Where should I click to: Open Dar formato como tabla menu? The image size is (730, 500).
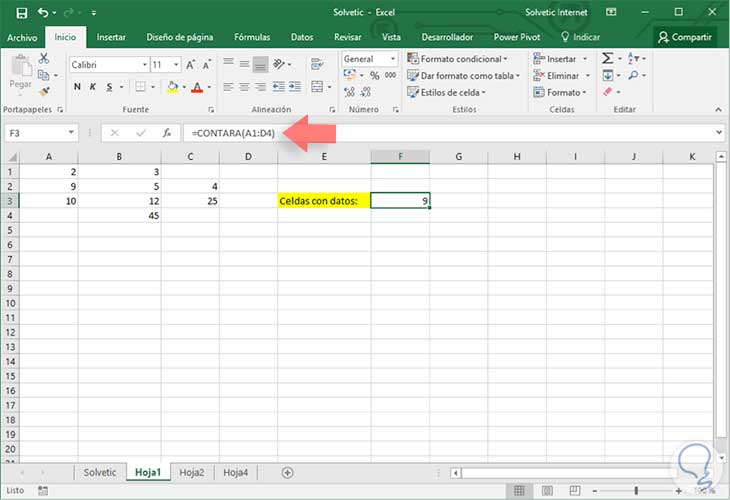pyautogui.click(x=463, y=75)
